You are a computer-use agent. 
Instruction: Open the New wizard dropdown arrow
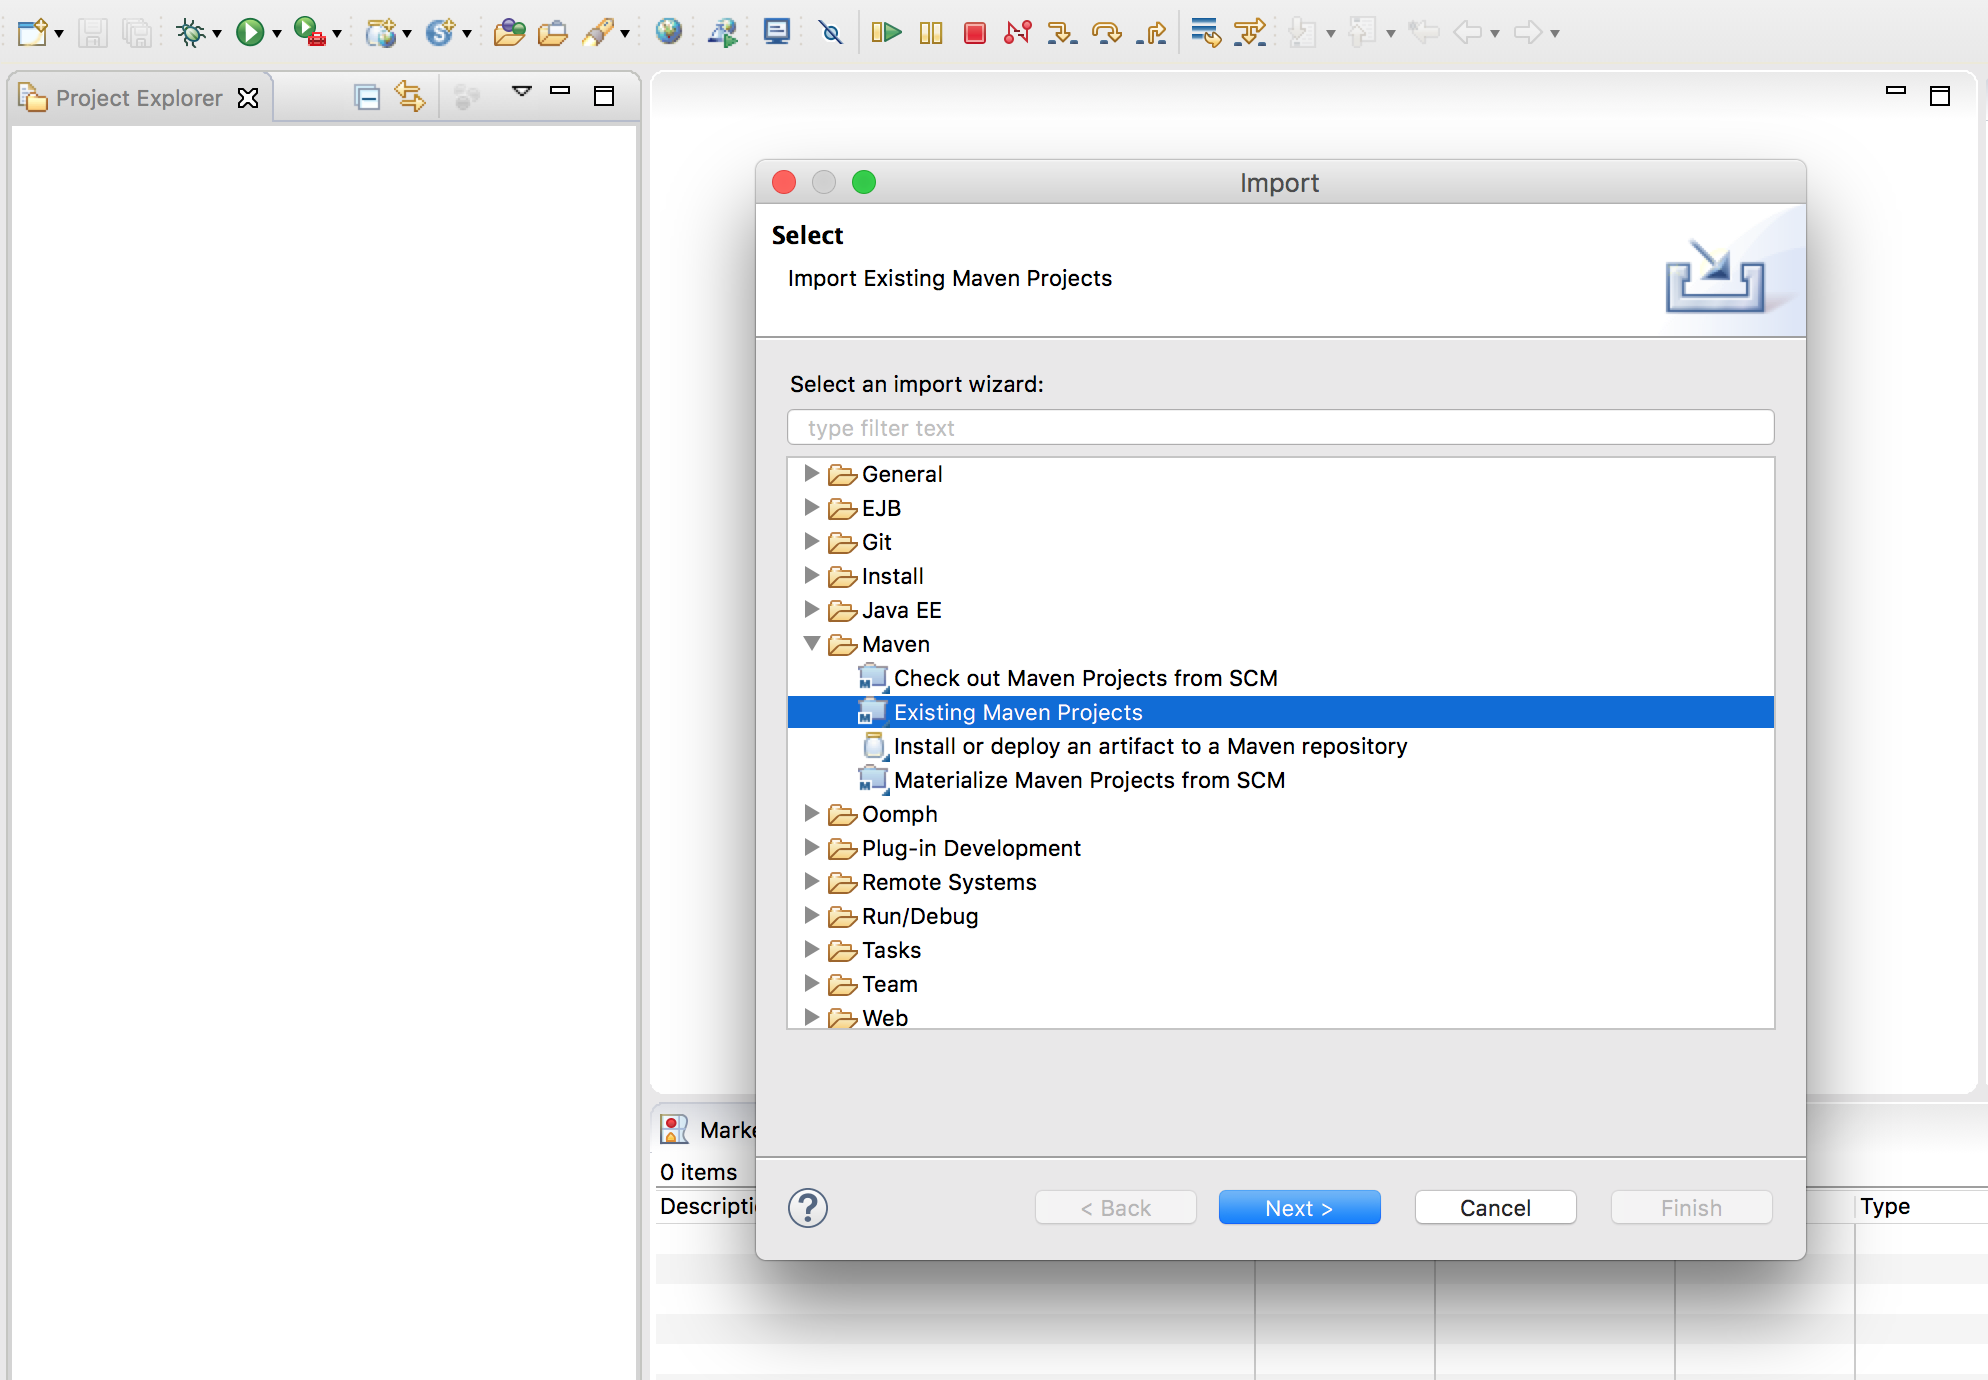(x=59, y=35)
